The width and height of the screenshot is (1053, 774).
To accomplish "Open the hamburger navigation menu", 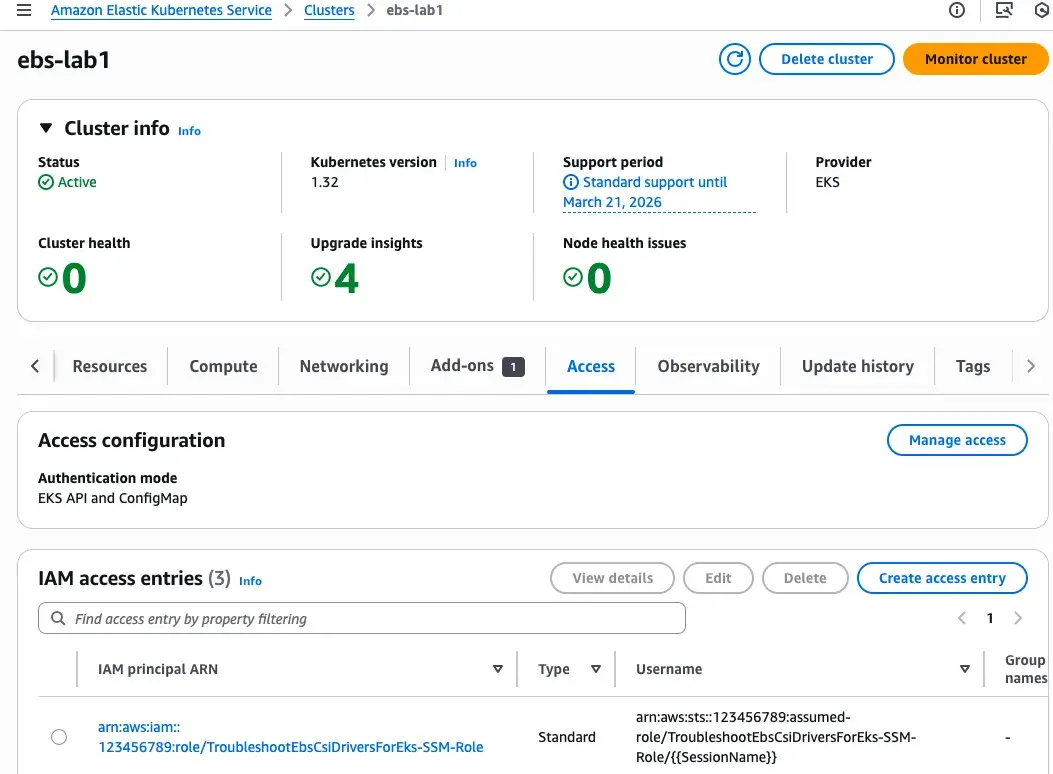I will pos(24,11).
